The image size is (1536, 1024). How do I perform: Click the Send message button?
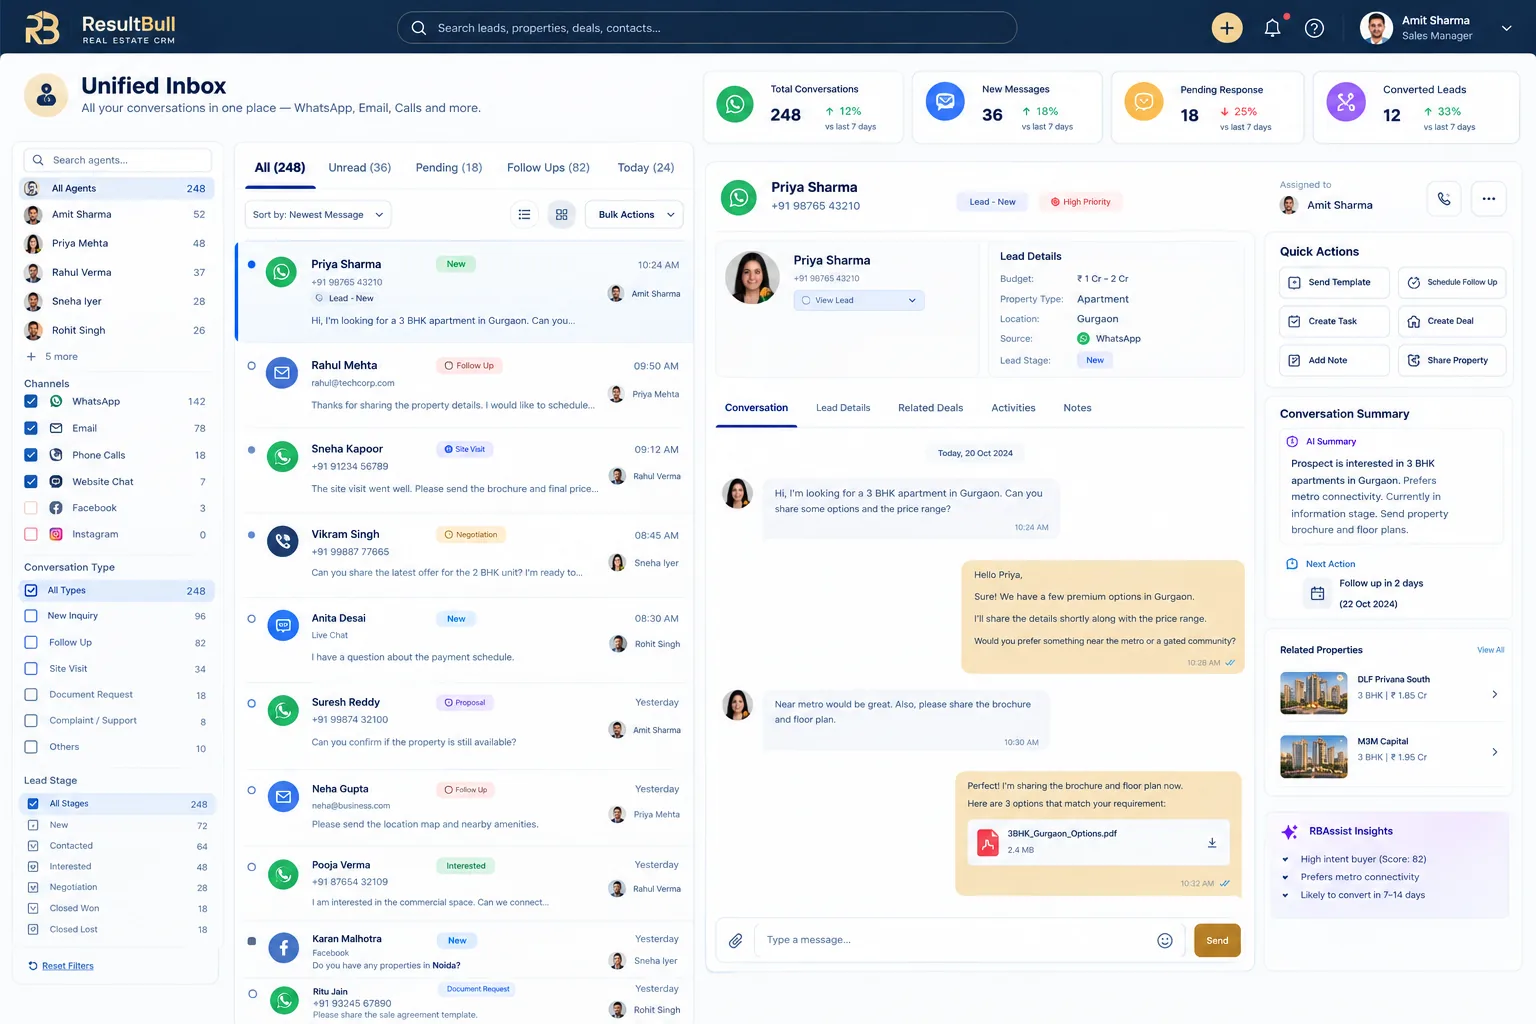click(x=1217, y=940)
